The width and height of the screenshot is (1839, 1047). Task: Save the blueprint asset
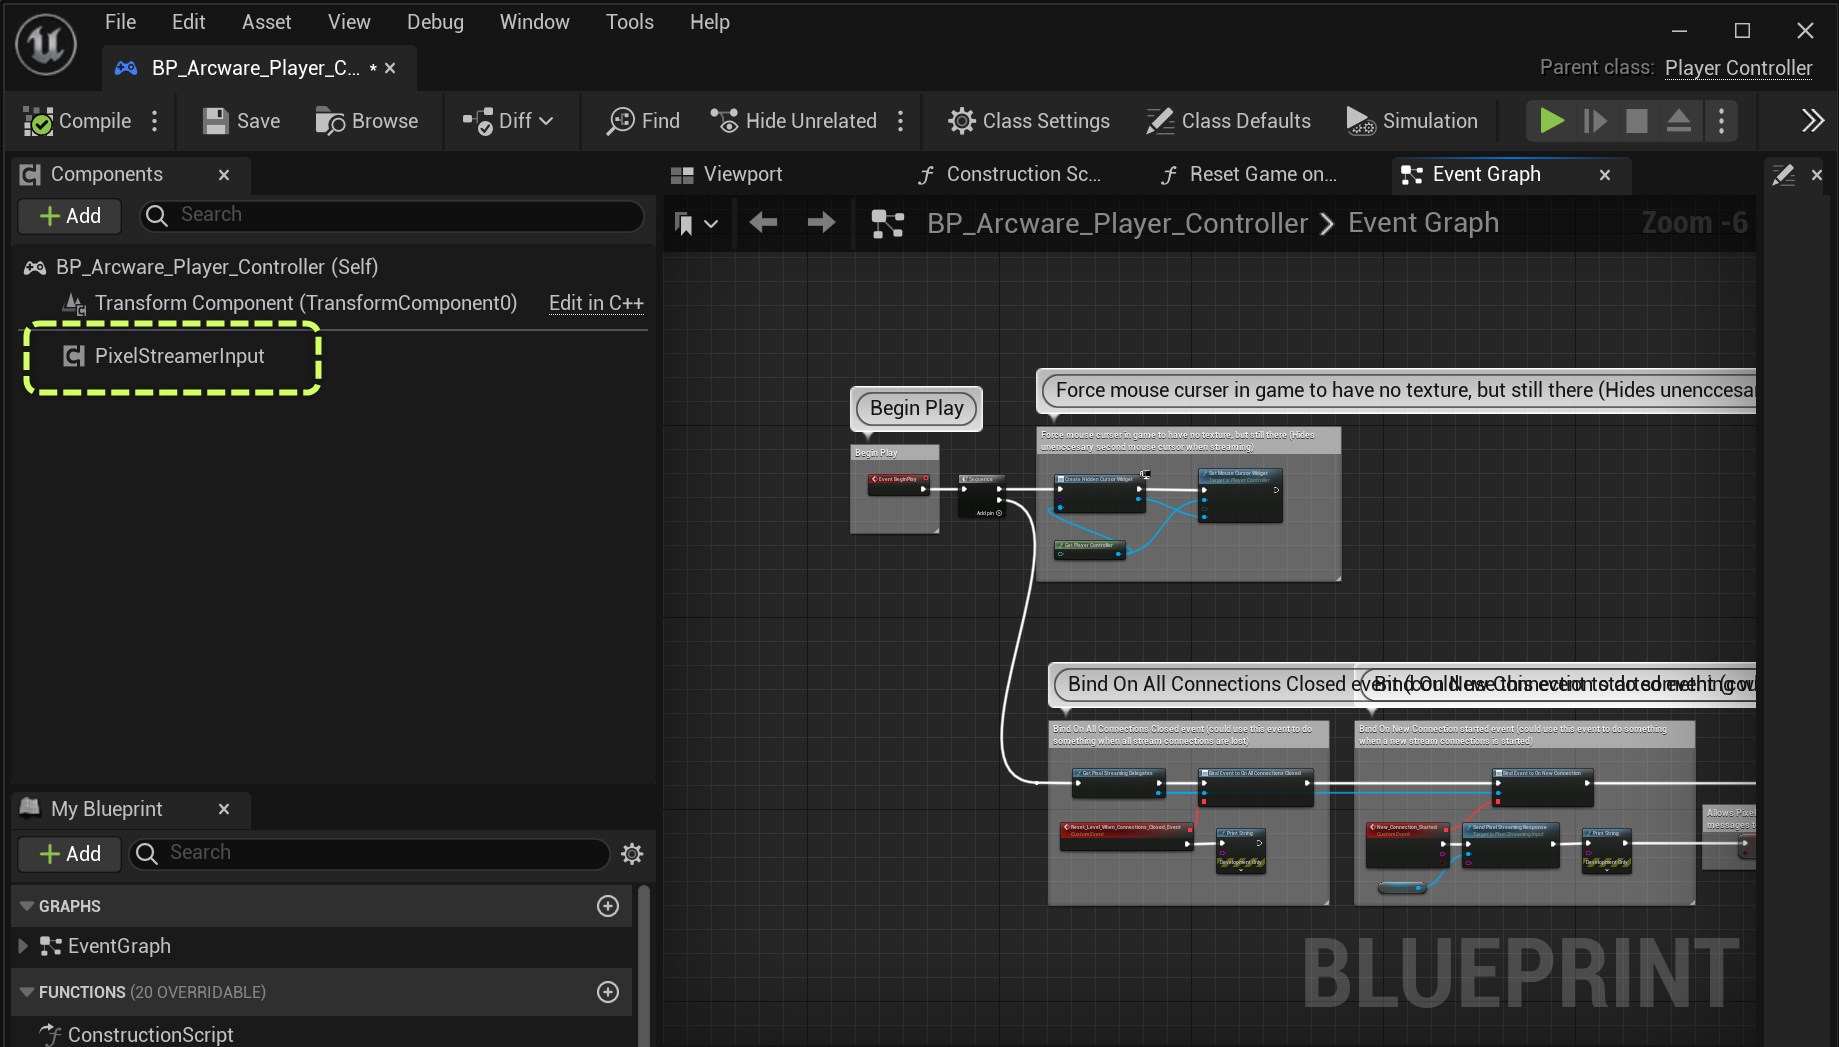pyautogui.click(x=241, y=121)
